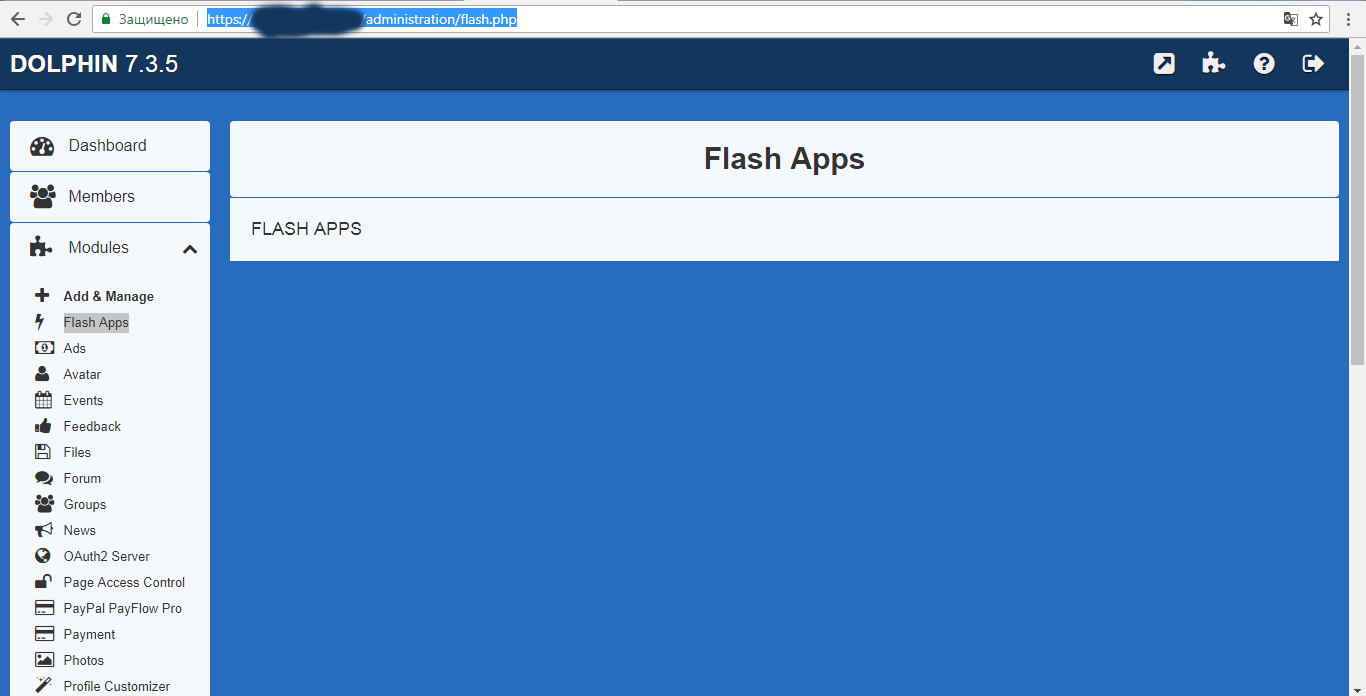Viewport: 1366px width, 696px height.
Task: Open OAuth2 Server module settings
Action: pyautogui.click(x=106, y=557)
